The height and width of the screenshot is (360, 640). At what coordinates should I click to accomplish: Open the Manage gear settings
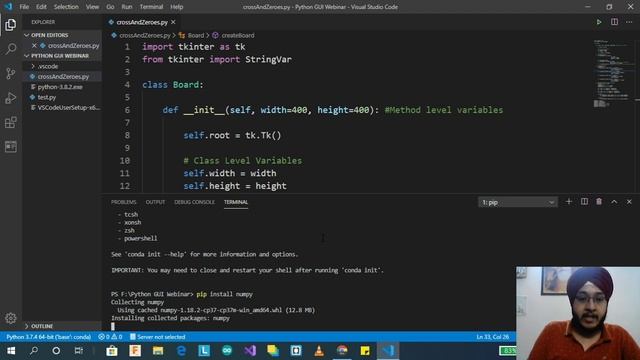11,318
